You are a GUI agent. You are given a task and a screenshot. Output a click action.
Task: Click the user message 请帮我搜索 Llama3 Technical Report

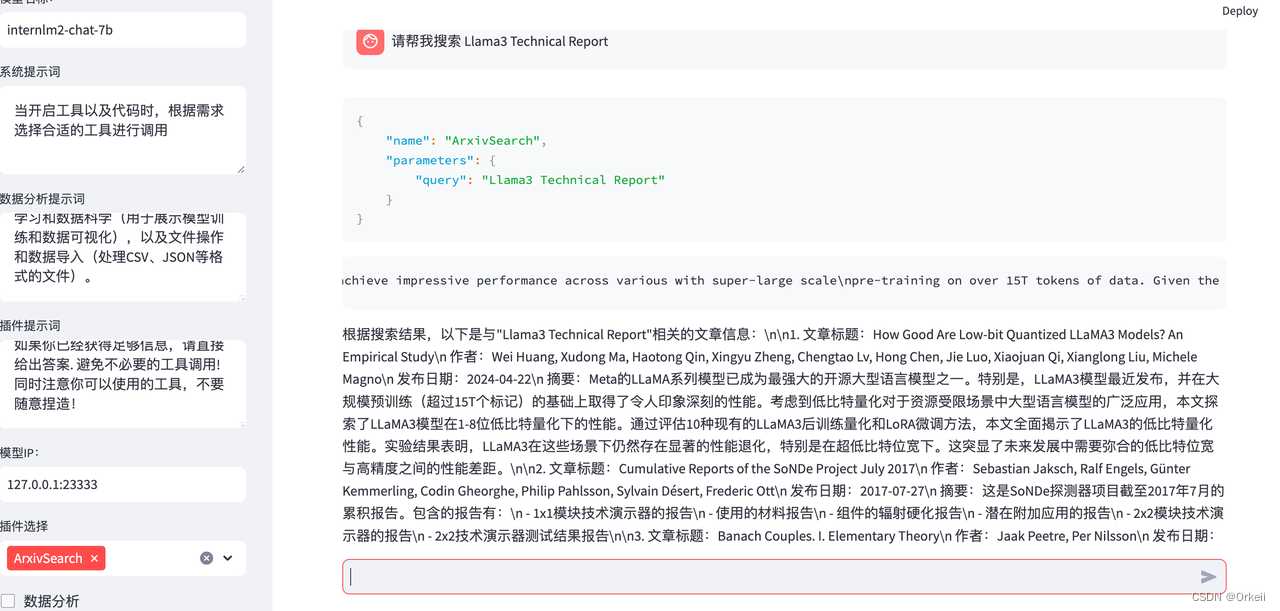500,41
